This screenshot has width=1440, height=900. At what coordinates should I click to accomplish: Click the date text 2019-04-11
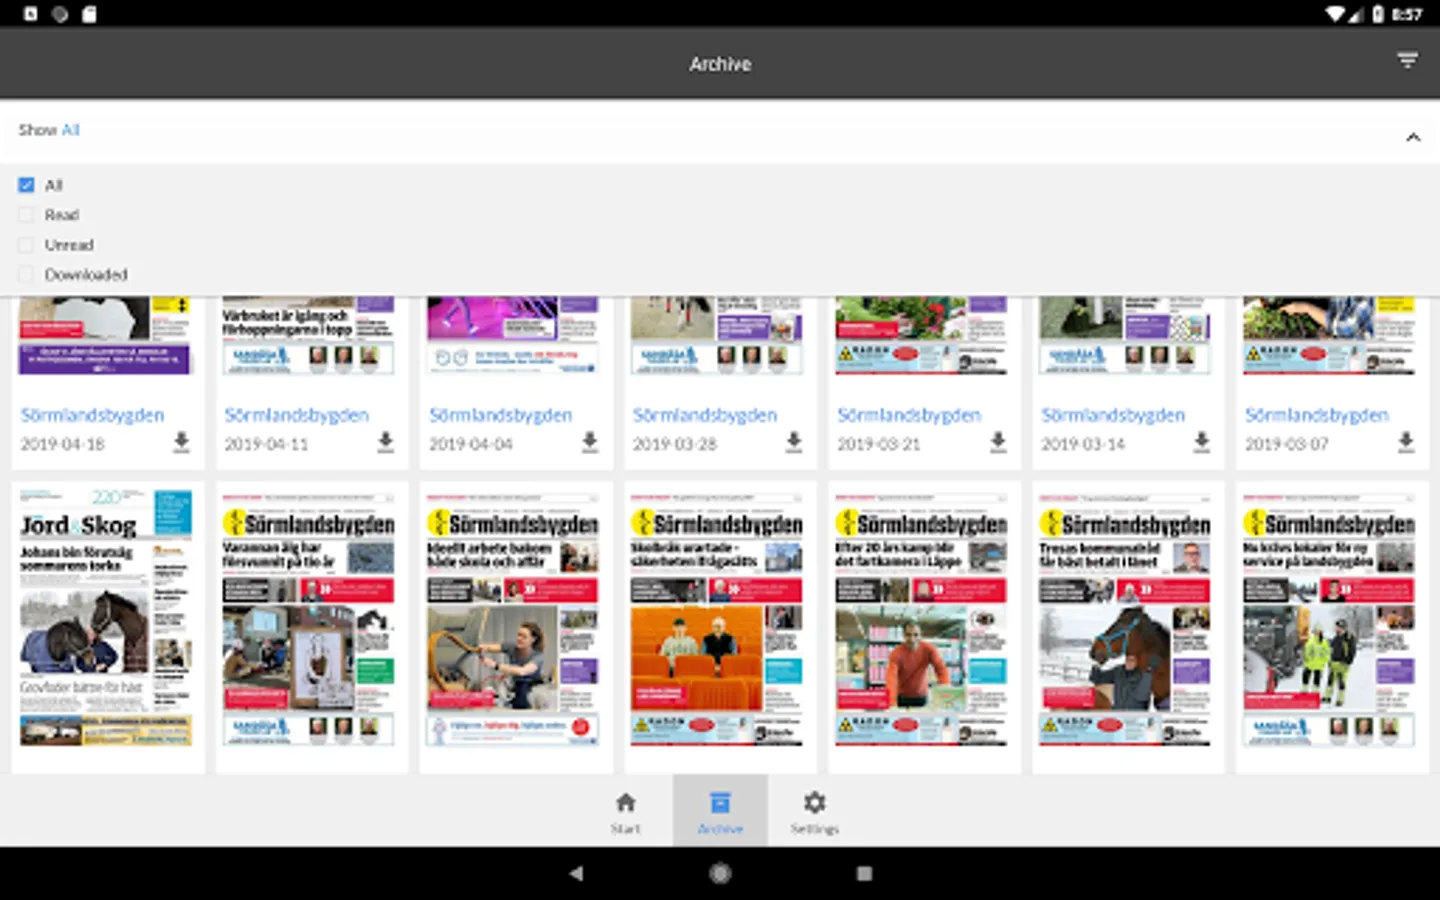click(x=266, y=444)
